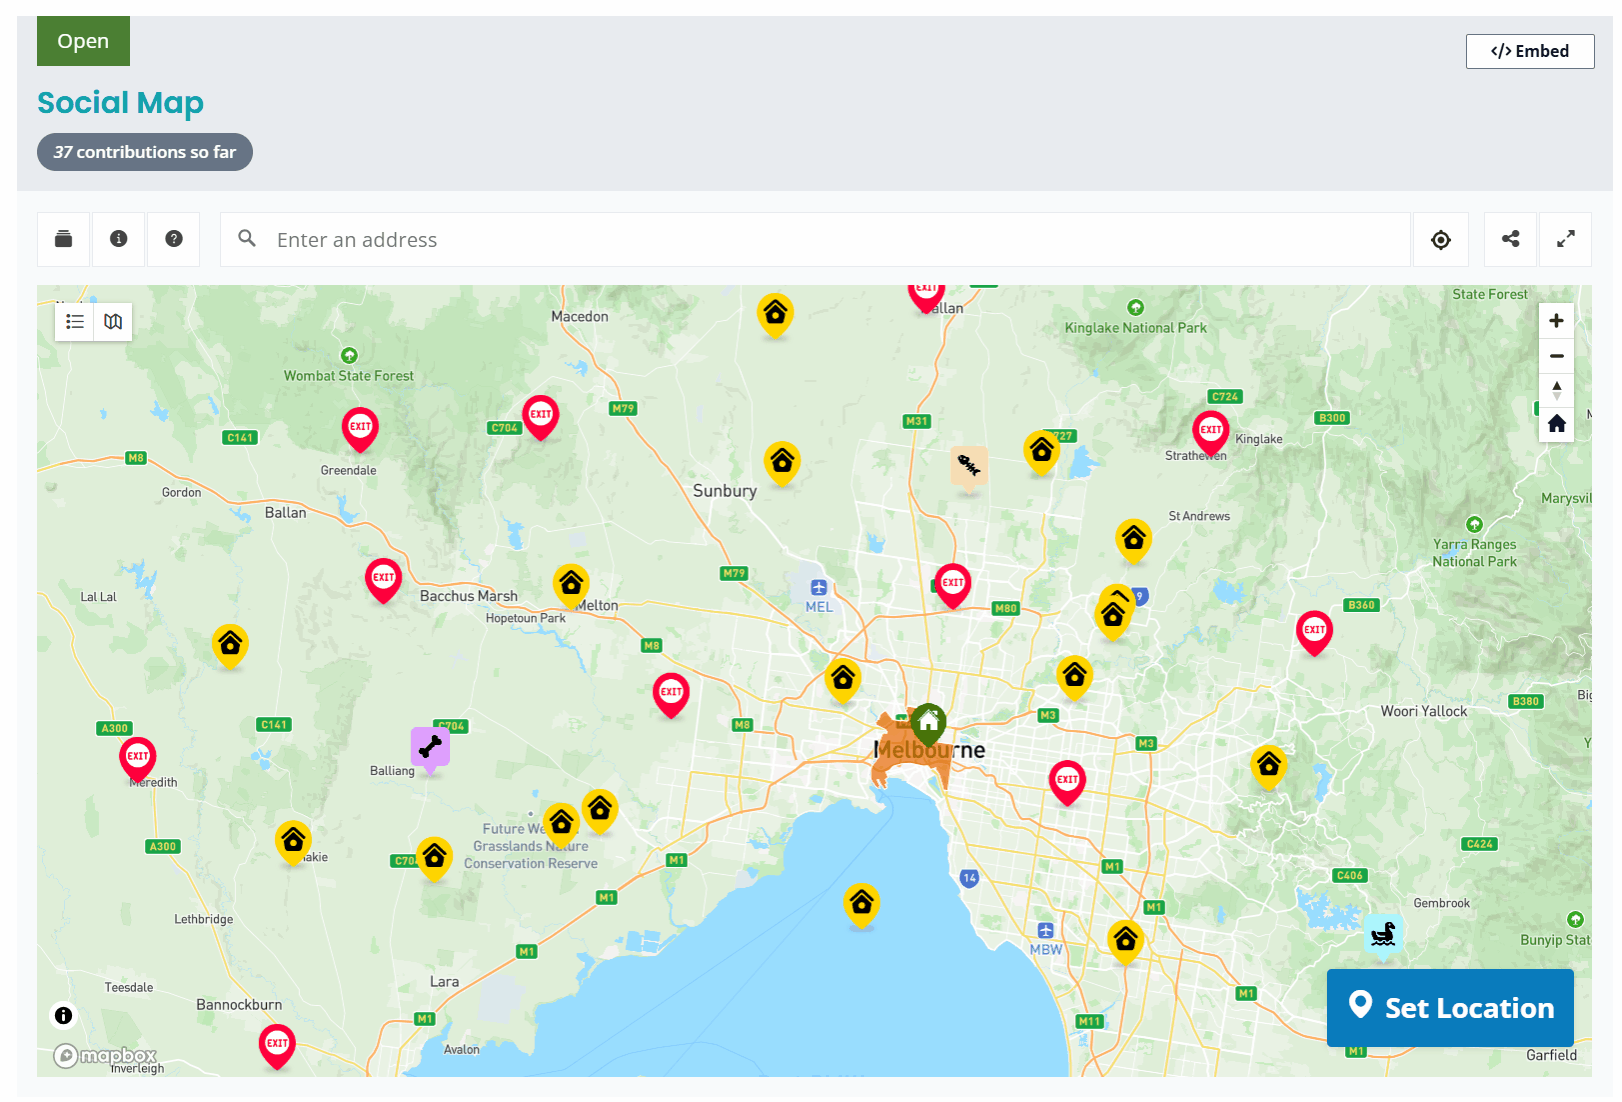Select the green house marker at Melbourne

928,721
